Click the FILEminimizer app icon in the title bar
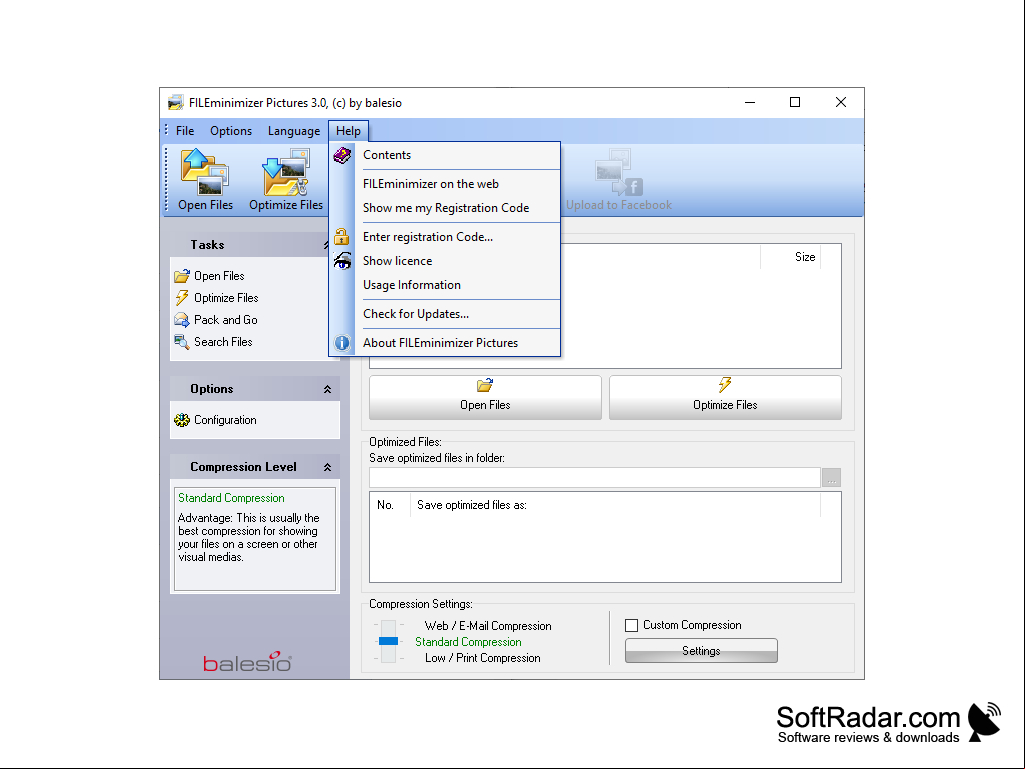 point(175,103)
